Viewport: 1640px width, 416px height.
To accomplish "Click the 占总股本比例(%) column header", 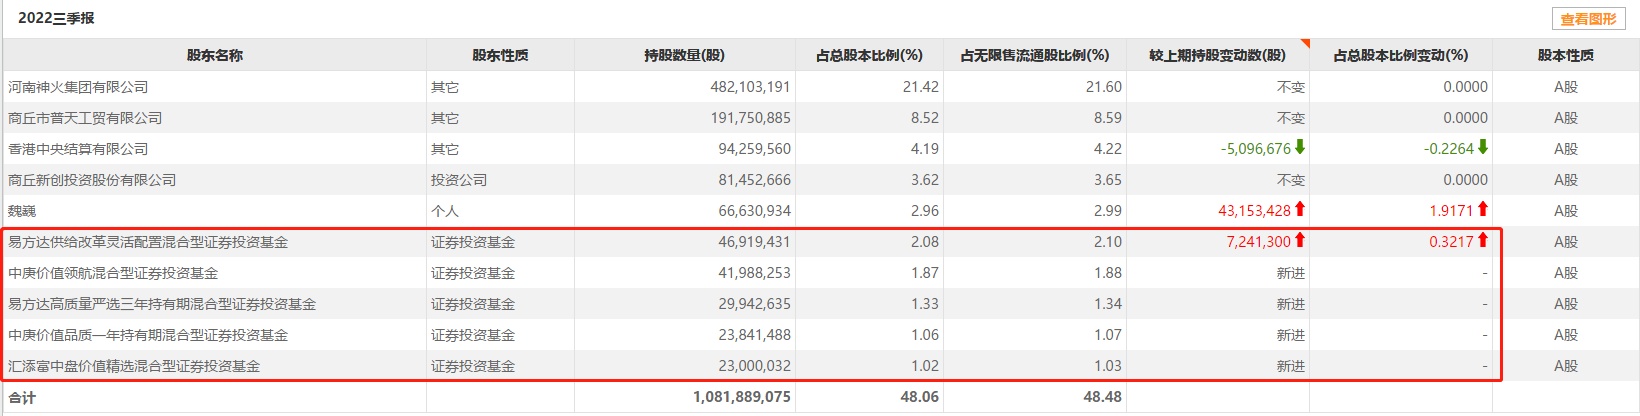I will pyautogui.click(x=869, y=56).
